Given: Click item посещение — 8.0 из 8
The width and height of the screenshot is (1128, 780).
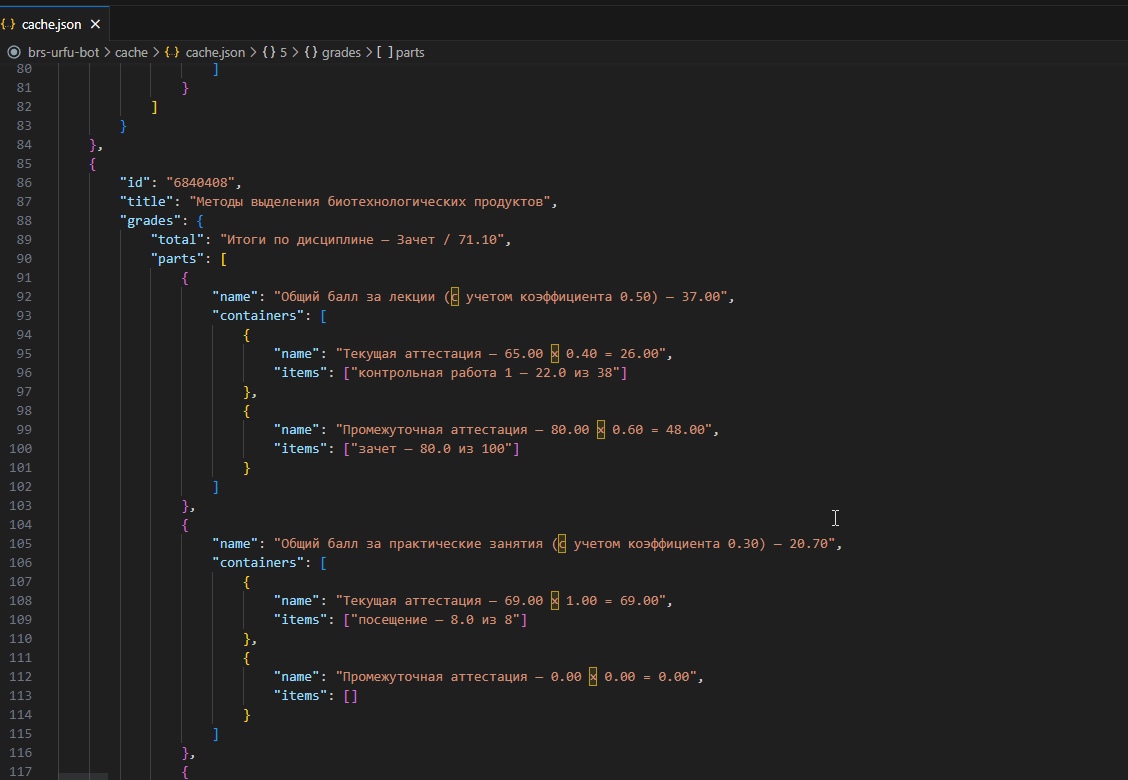Looking at the screenshot, I should (435, 620).
